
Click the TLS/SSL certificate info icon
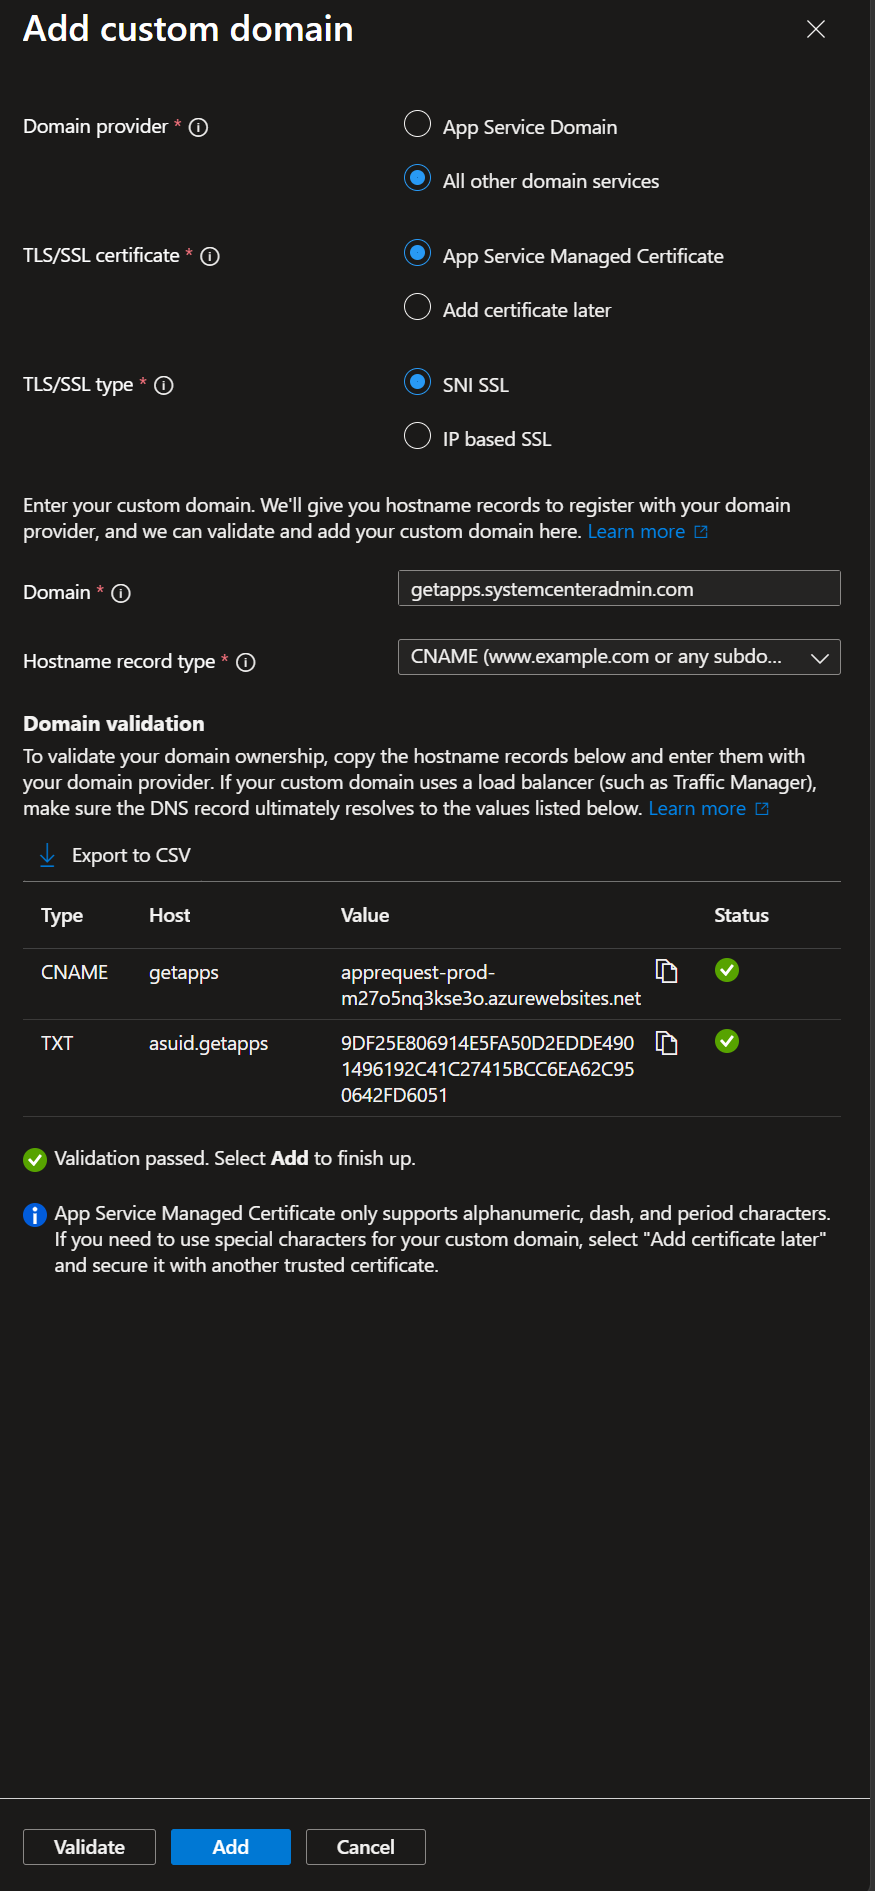coord(210,256)
